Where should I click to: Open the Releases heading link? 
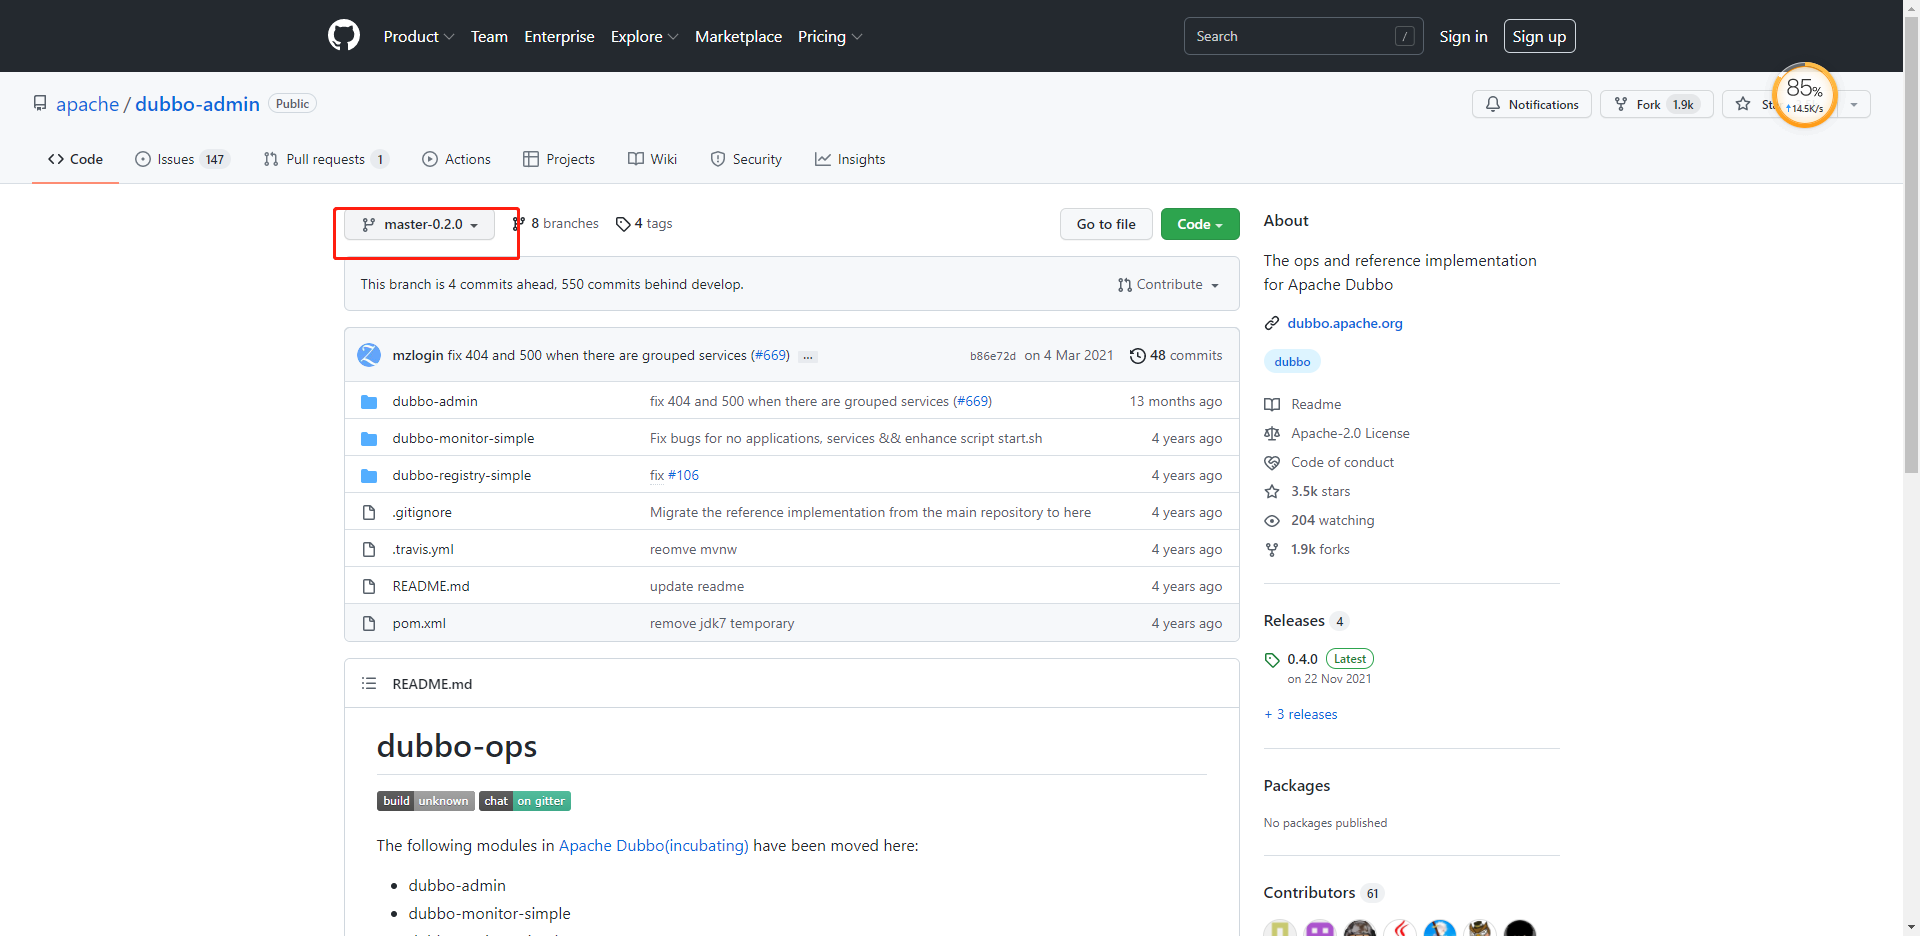(1306, 621)
